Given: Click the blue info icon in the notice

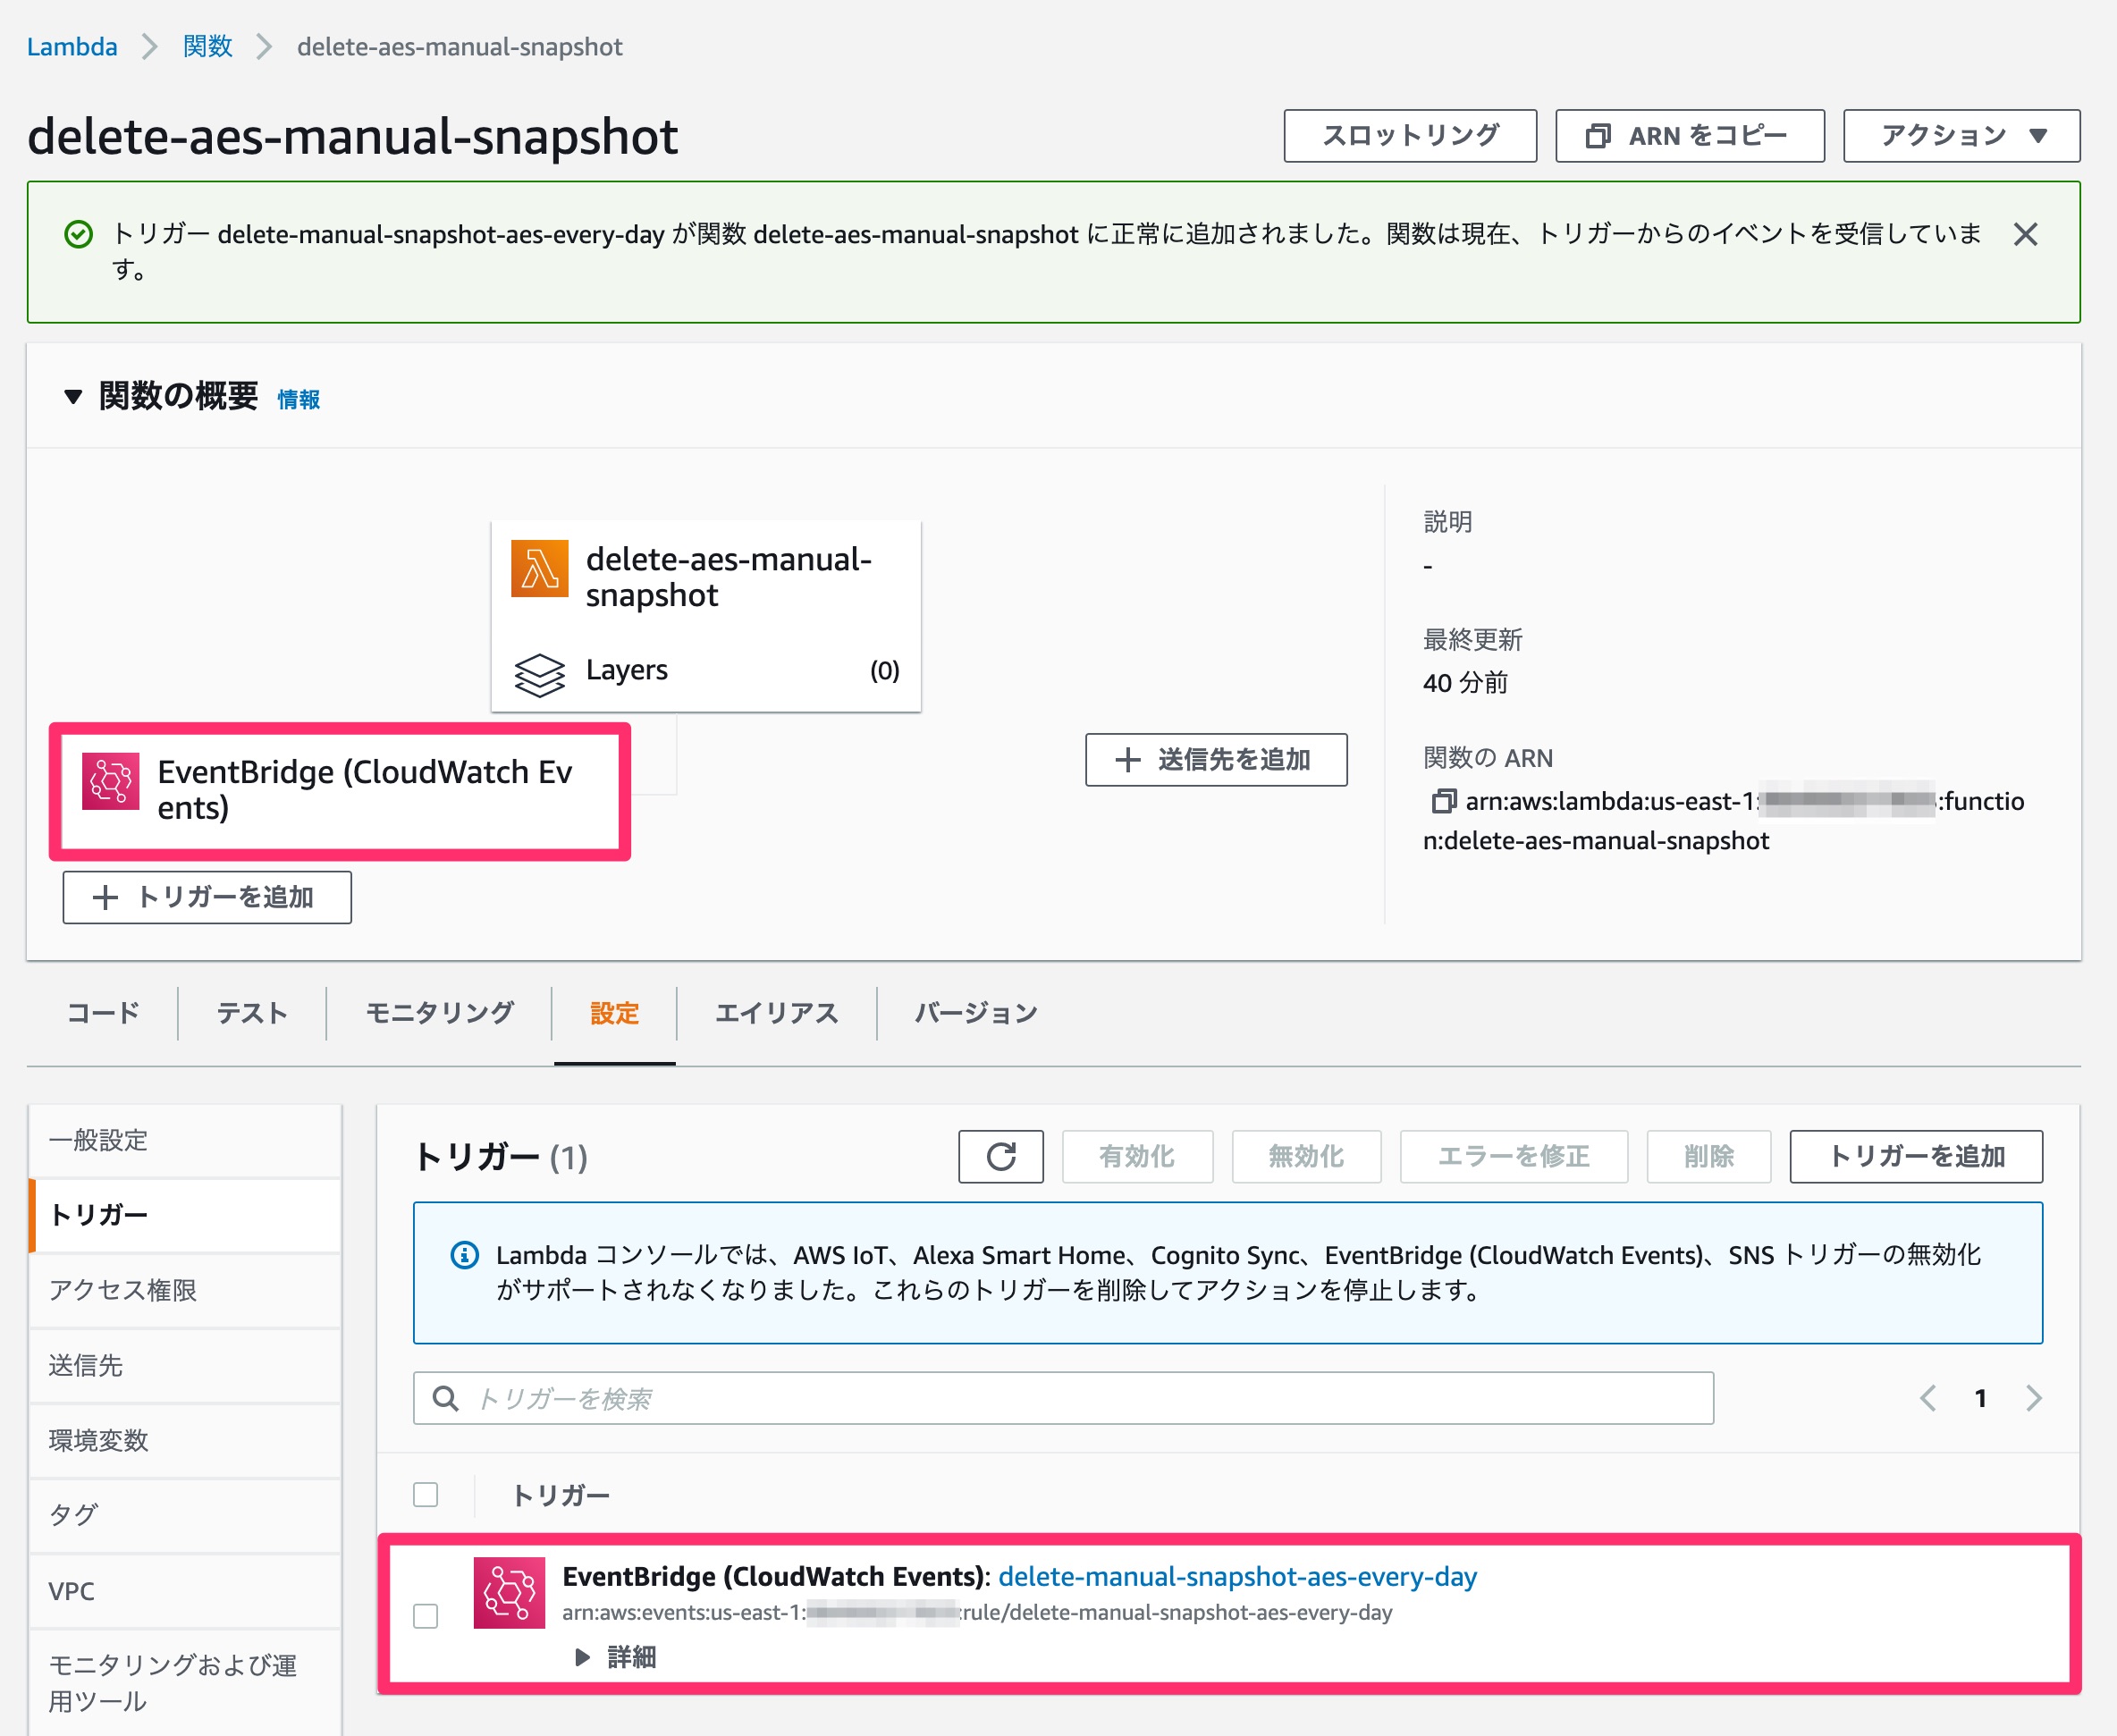Looking at the screenshot, I should point(465,1255).
